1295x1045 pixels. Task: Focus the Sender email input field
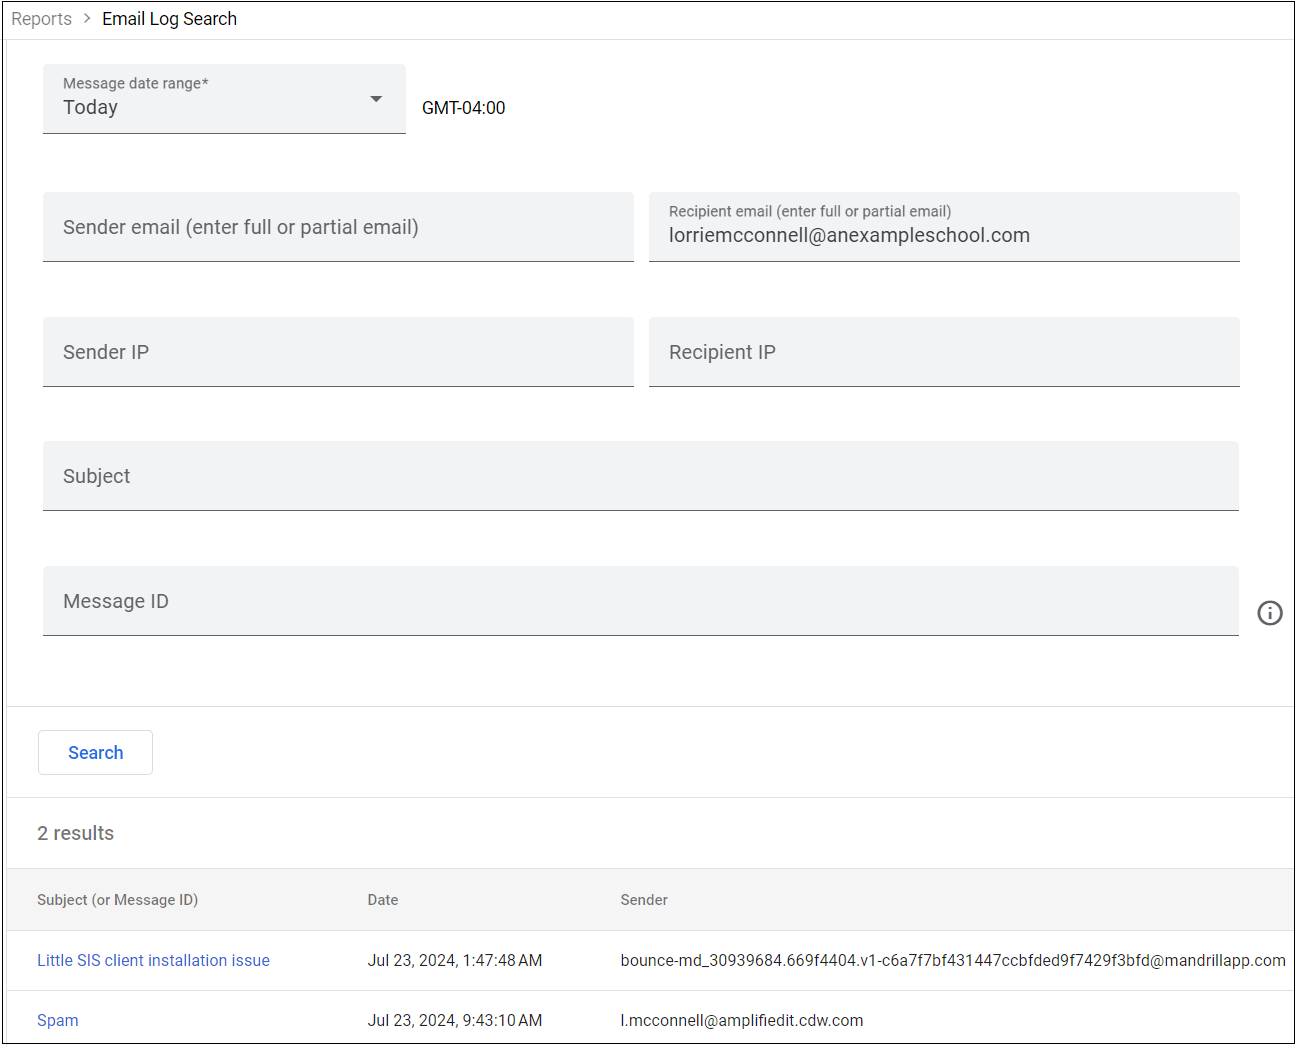pos(338,227)
